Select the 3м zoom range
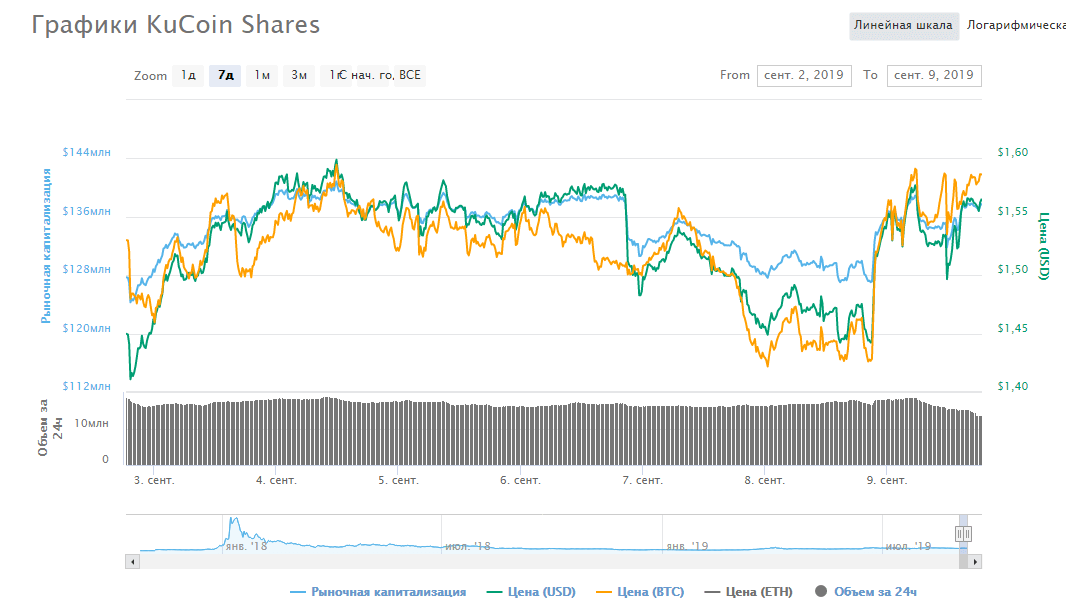1066x603 pixels. 299,75
